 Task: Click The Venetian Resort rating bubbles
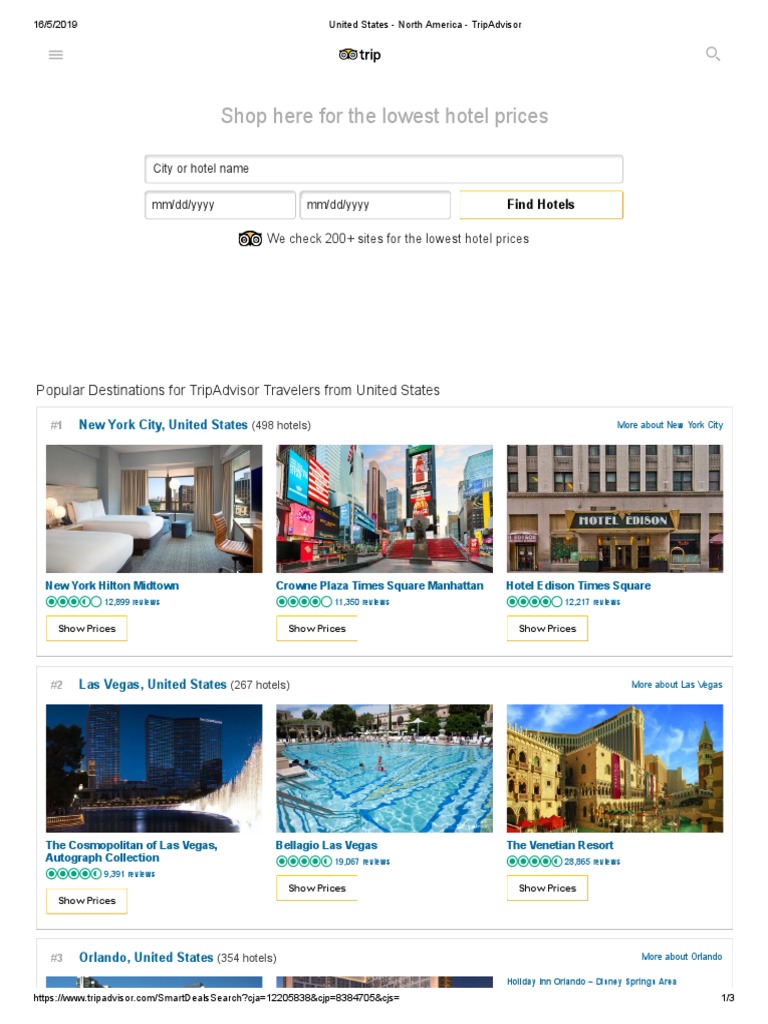tap(534, 861)
